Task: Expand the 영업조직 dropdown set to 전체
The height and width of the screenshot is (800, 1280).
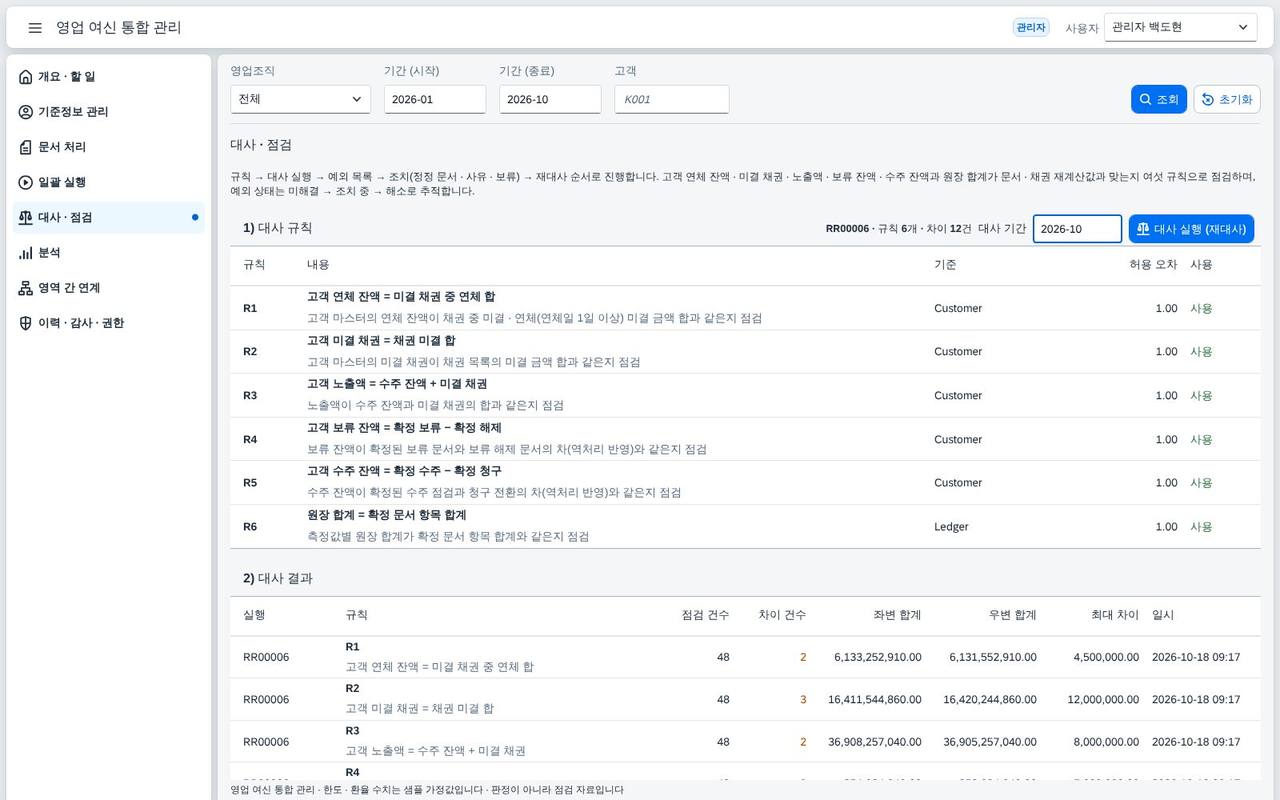Action: [x=300, y=99]
